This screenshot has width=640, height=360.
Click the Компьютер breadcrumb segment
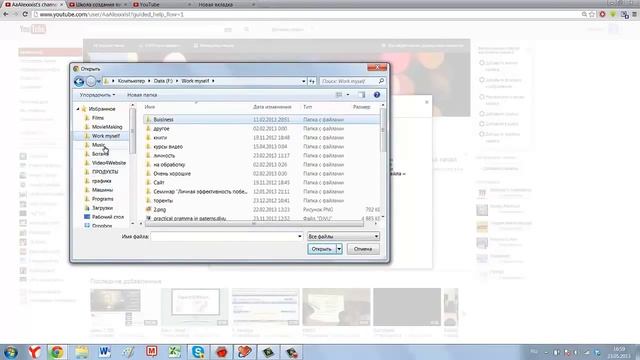click(x=131, y=81)
